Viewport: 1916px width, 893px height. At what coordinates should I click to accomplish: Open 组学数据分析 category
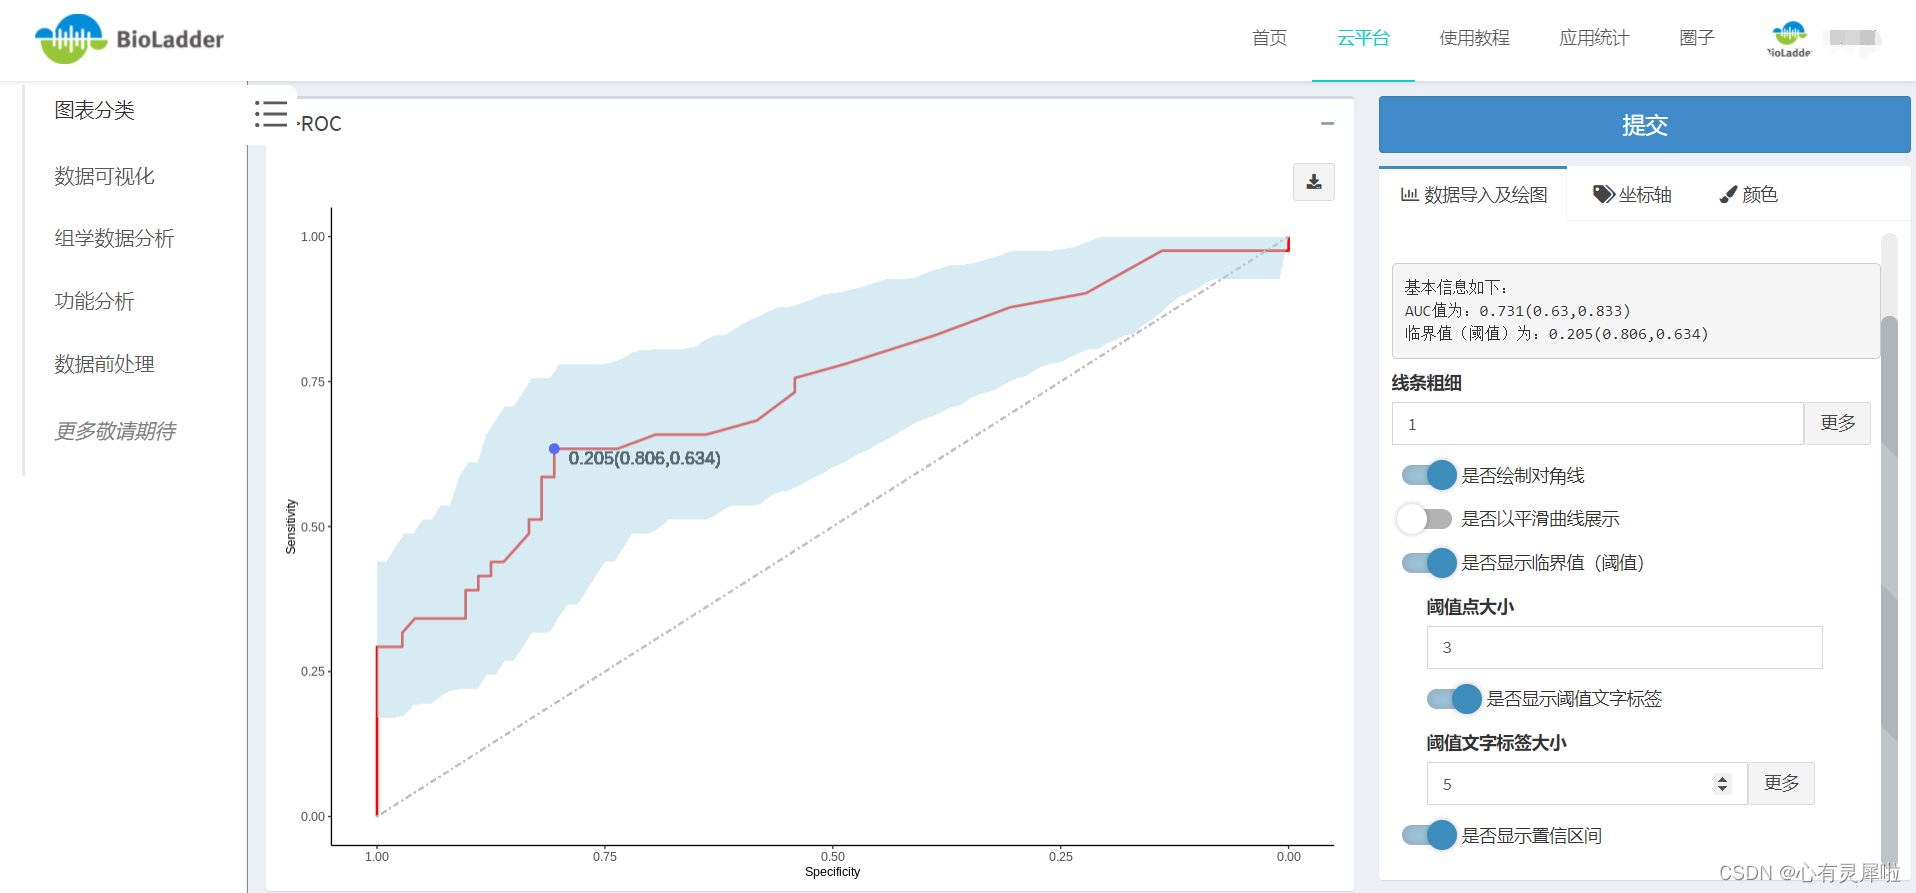click(114, 238)
